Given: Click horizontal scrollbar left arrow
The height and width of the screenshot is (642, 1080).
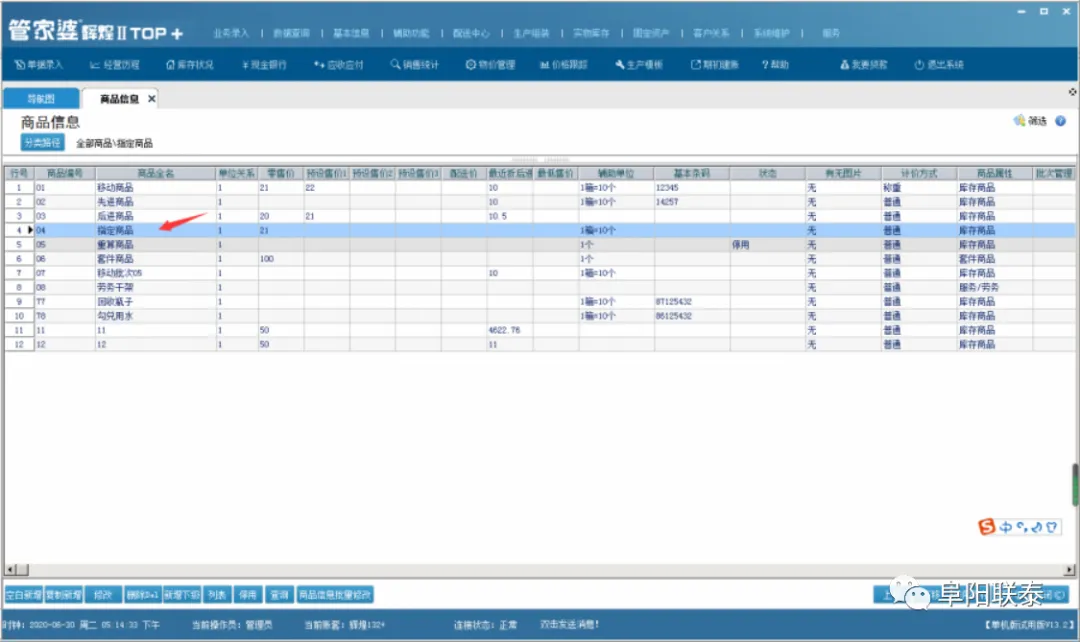Looking at the screenshot, I should pos(10,570).
